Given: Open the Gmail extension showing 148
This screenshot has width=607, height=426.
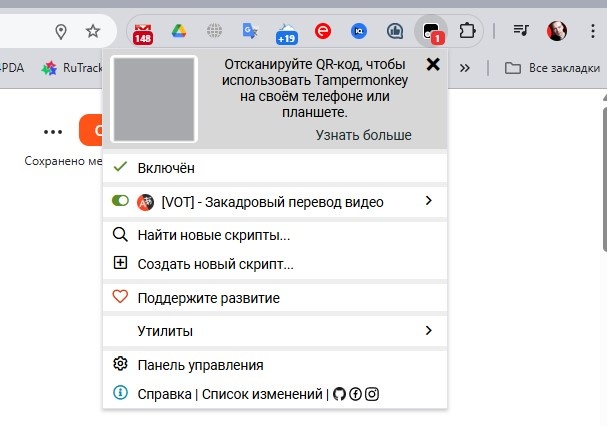Looking at the screenshot, I should (x=143, y=34).
